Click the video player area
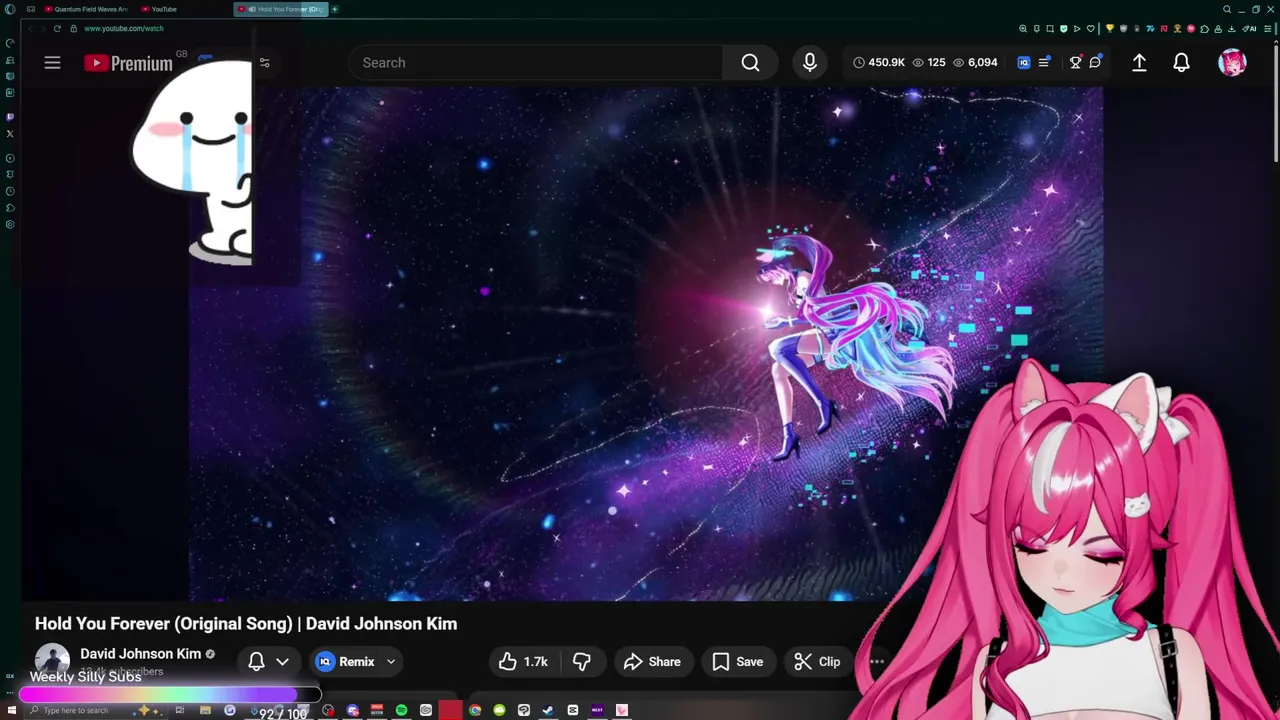 coord(646,343)
